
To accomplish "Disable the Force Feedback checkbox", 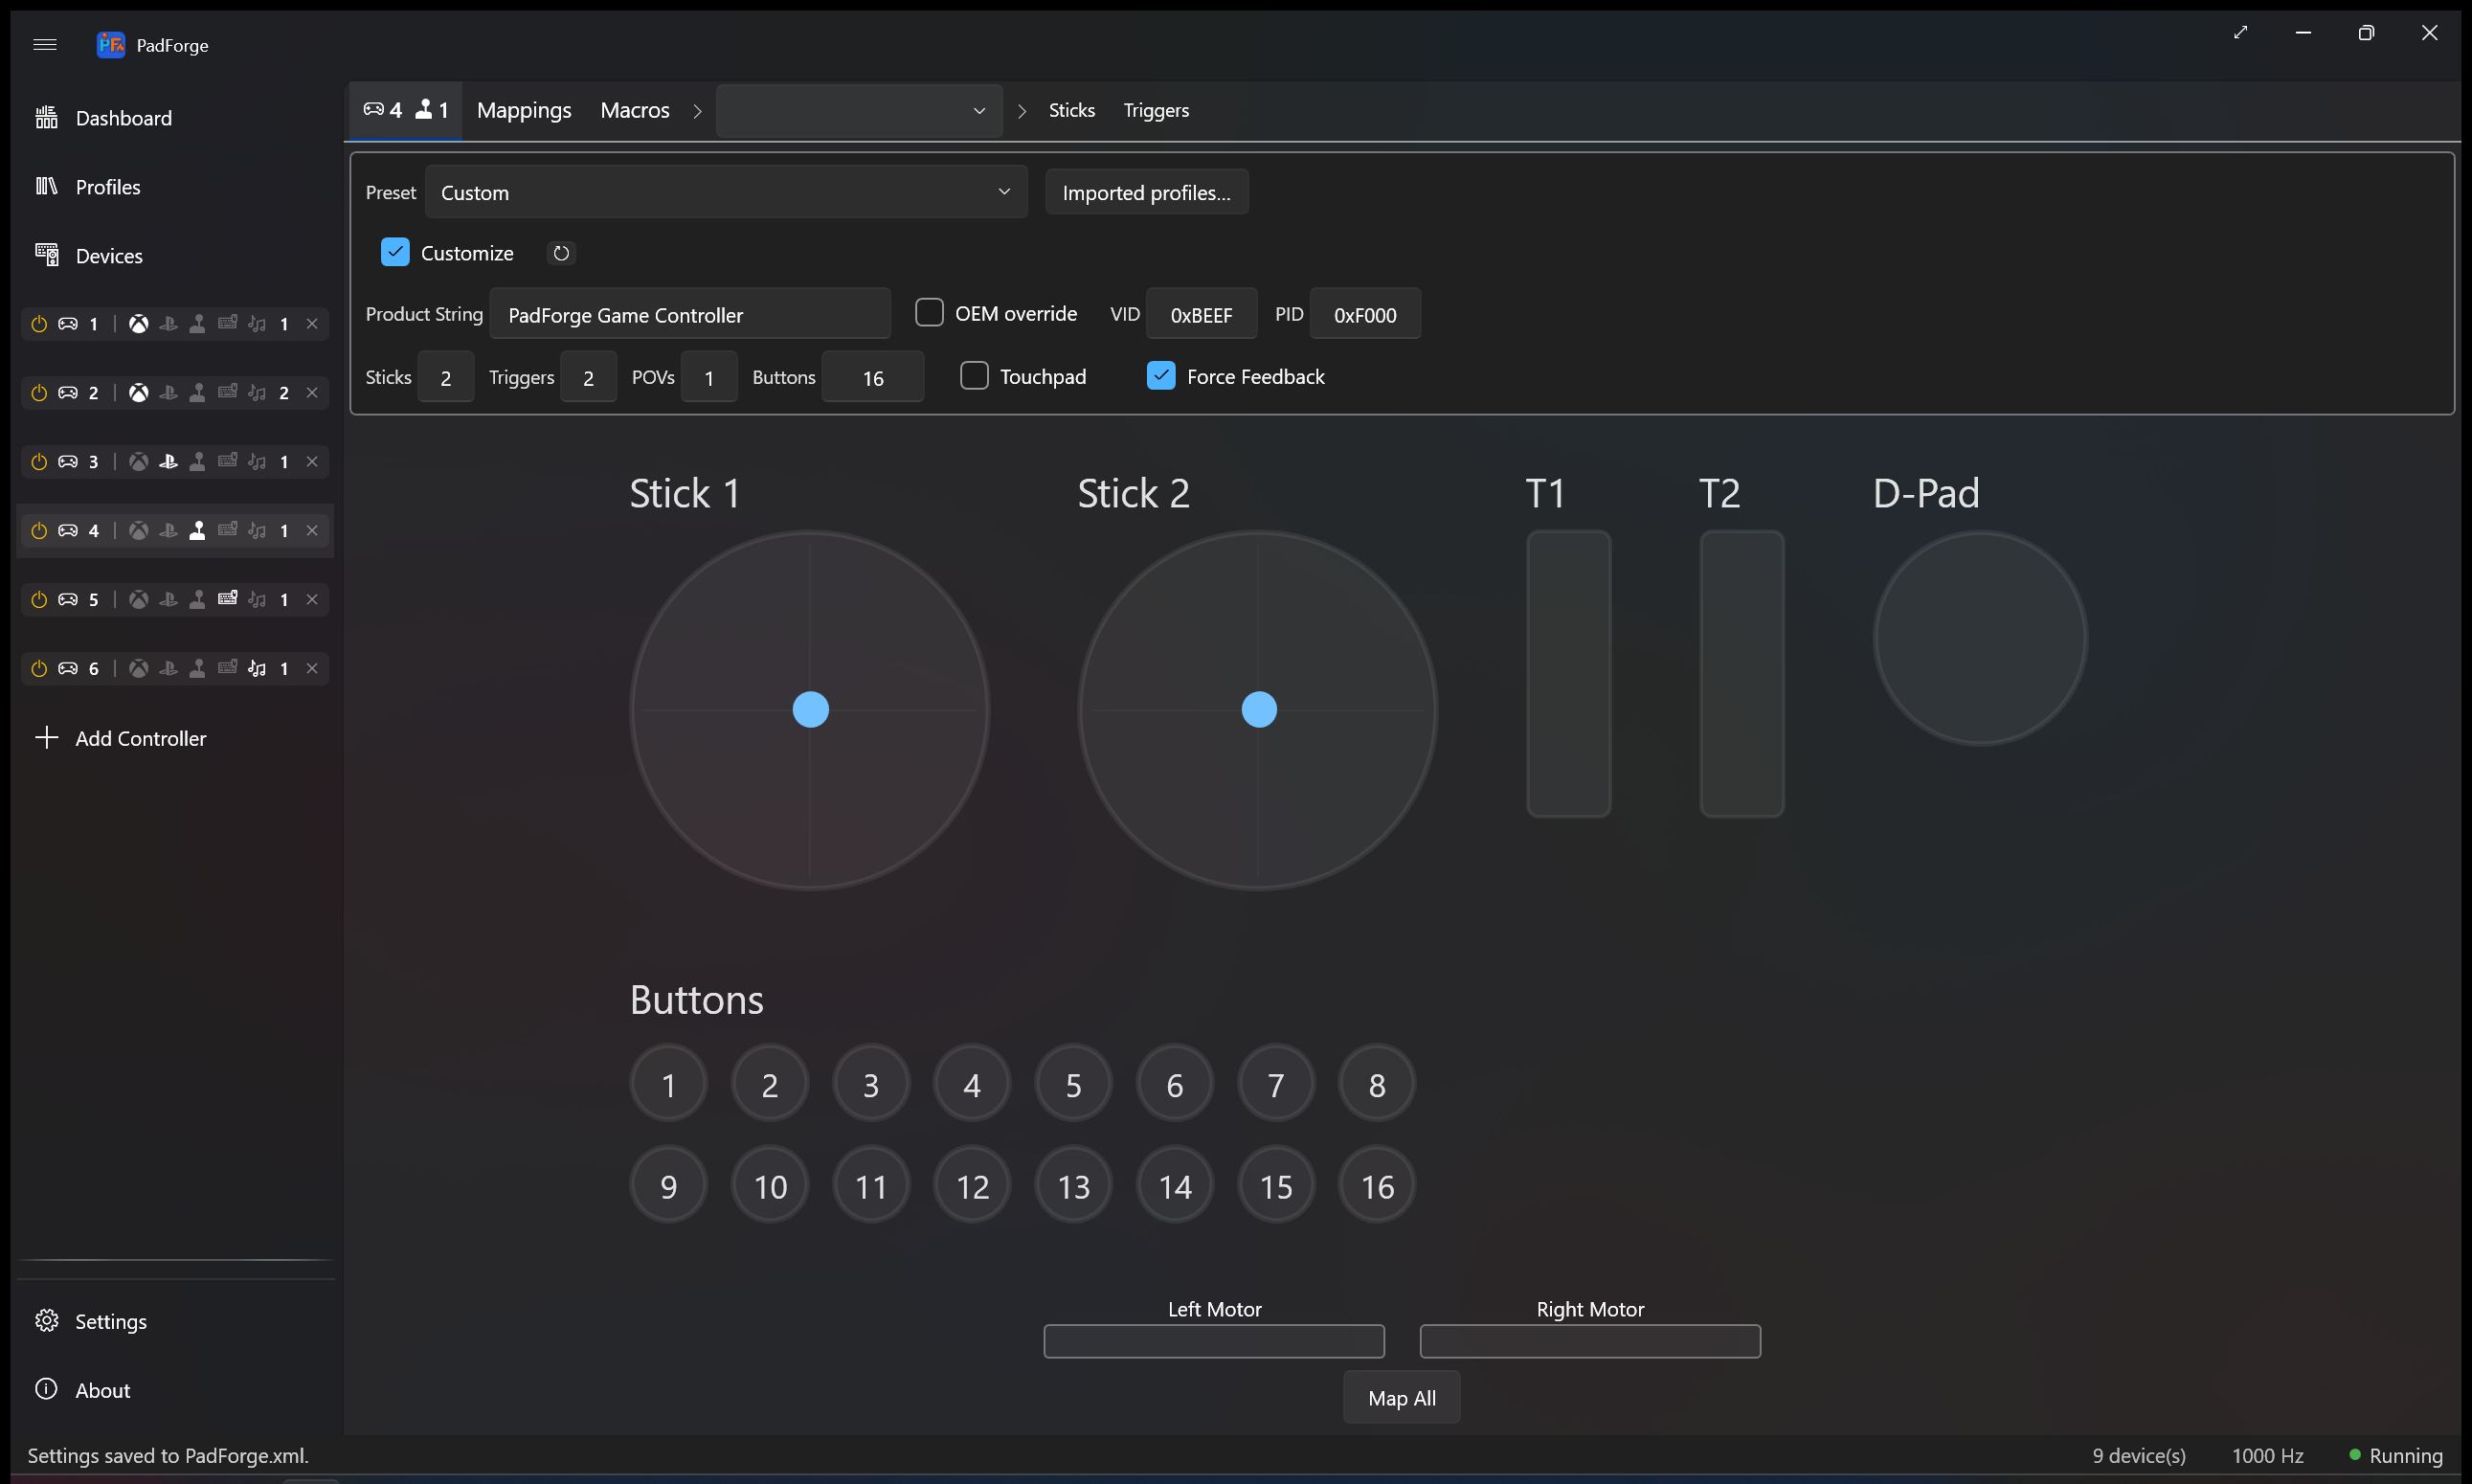I will pyautogui.click(x=1161, y=376).
